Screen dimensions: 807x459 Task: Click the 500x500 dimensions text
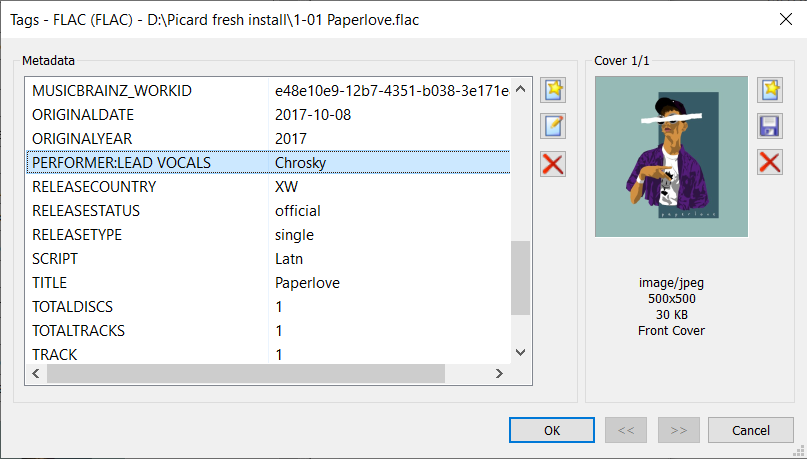pyautogui.click(x=671, y=298)
